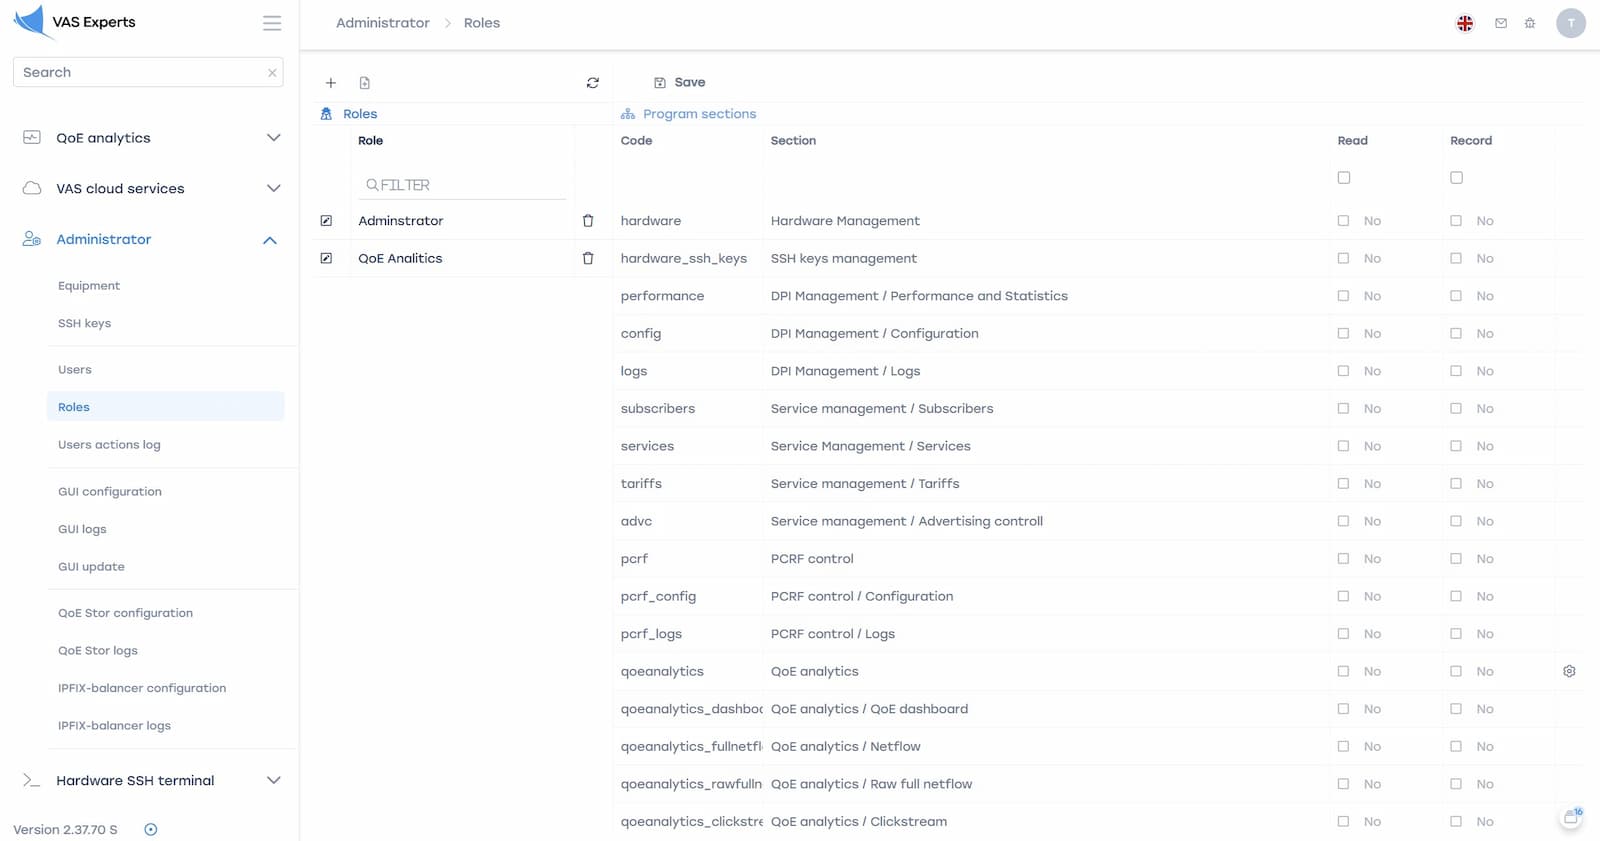The height and width of the screenshot is (841, 1600).
Task: Click the version info icon
Action: (151, 829)
